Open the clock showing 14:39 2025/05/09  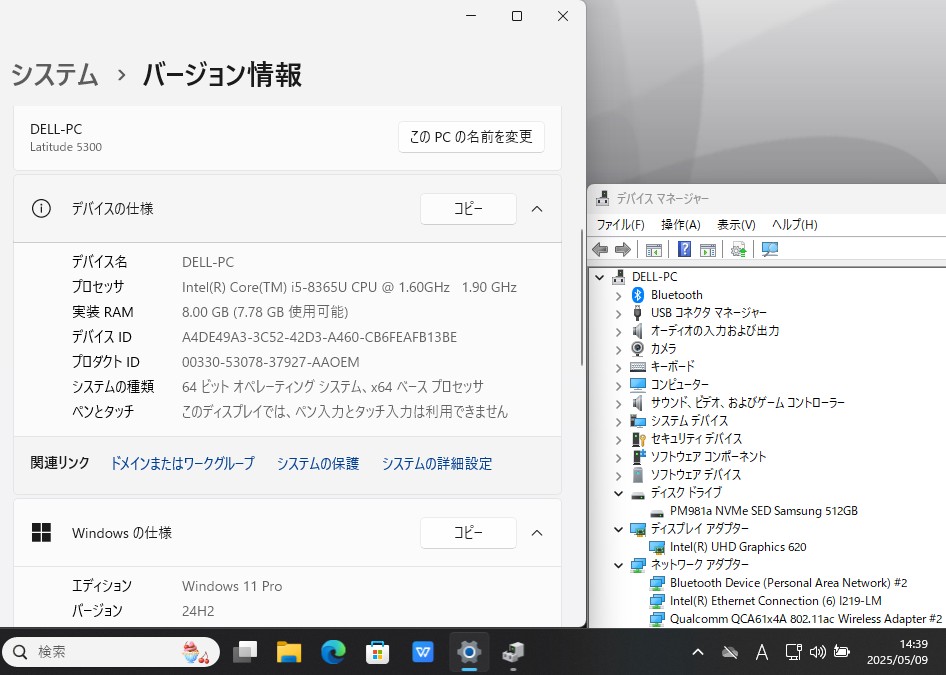(897, 651)
